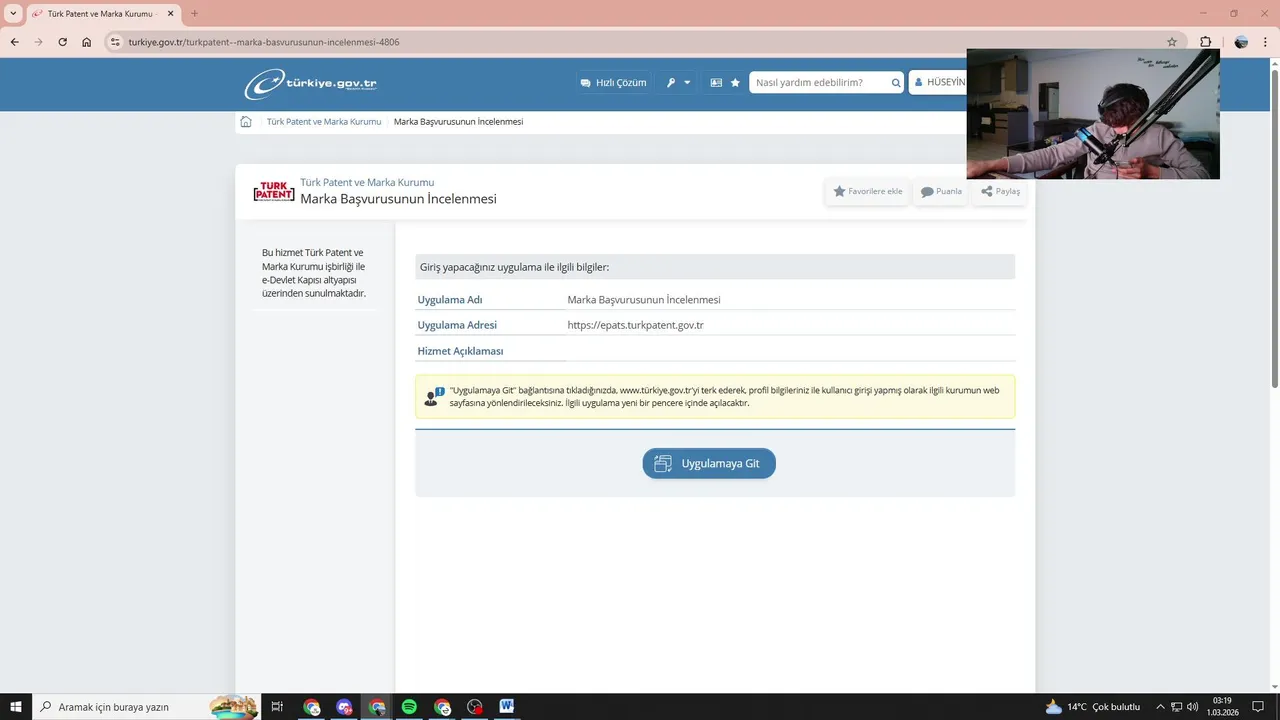Open the clock showing 03:19
Screen dimensions: 1280x720
click(1221, 707)
